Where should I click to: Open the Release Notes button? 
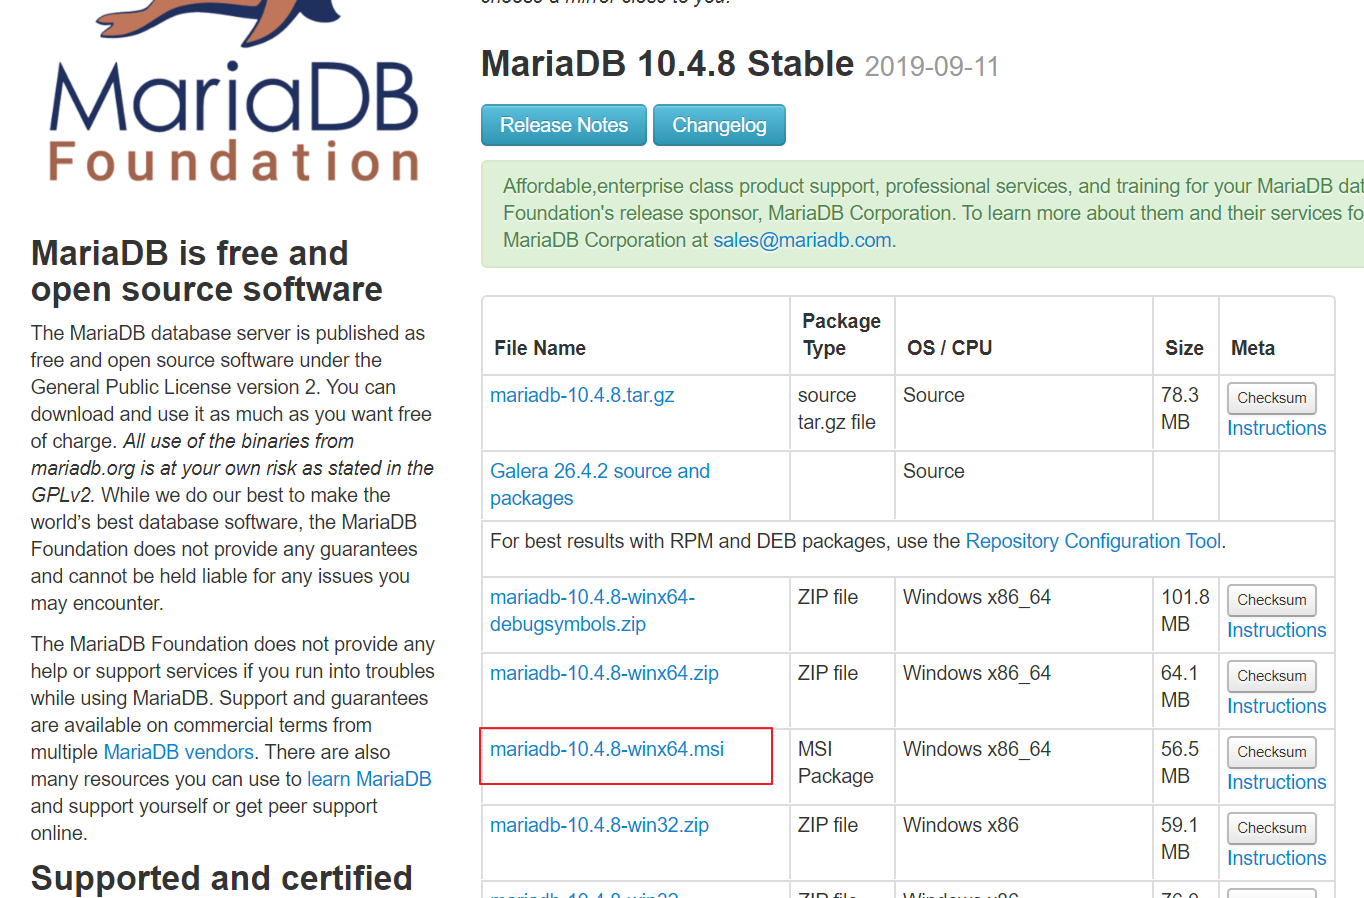[564, 125]
